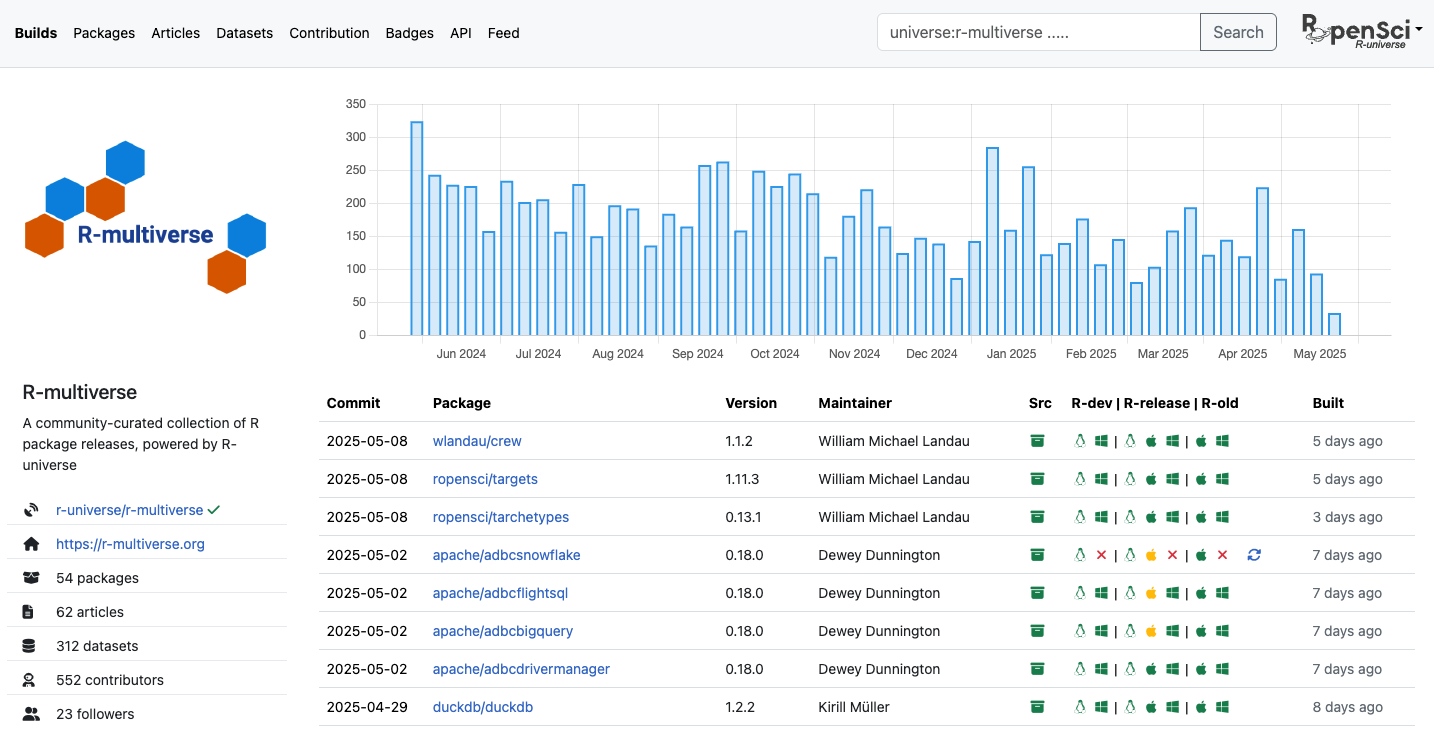1434x731 pixels.
Task: Click the home icon beside the website link
Action: click(x=30, y=543)
